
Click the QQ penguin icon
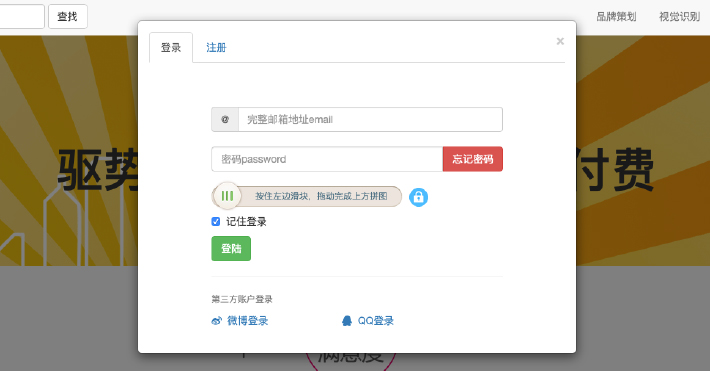click(347, 321)
